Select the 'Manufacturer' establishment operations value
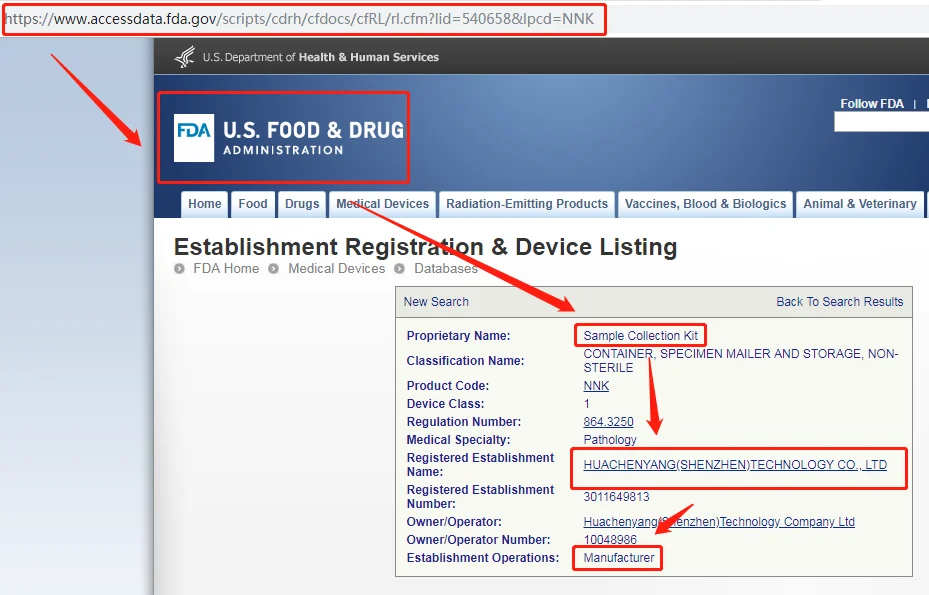Screen dimensions: 929x595 coord(619,558)
